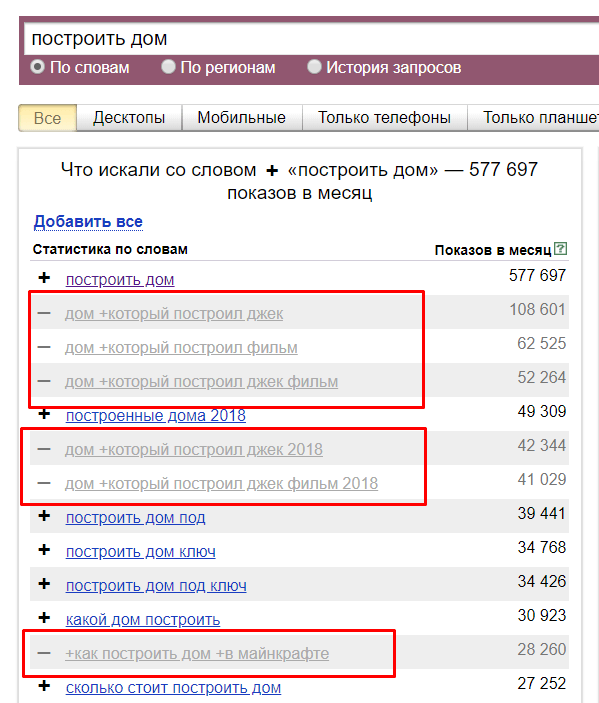Open the 'построенные дома 2018' link

pyautogui.click(x=156, y=416)
